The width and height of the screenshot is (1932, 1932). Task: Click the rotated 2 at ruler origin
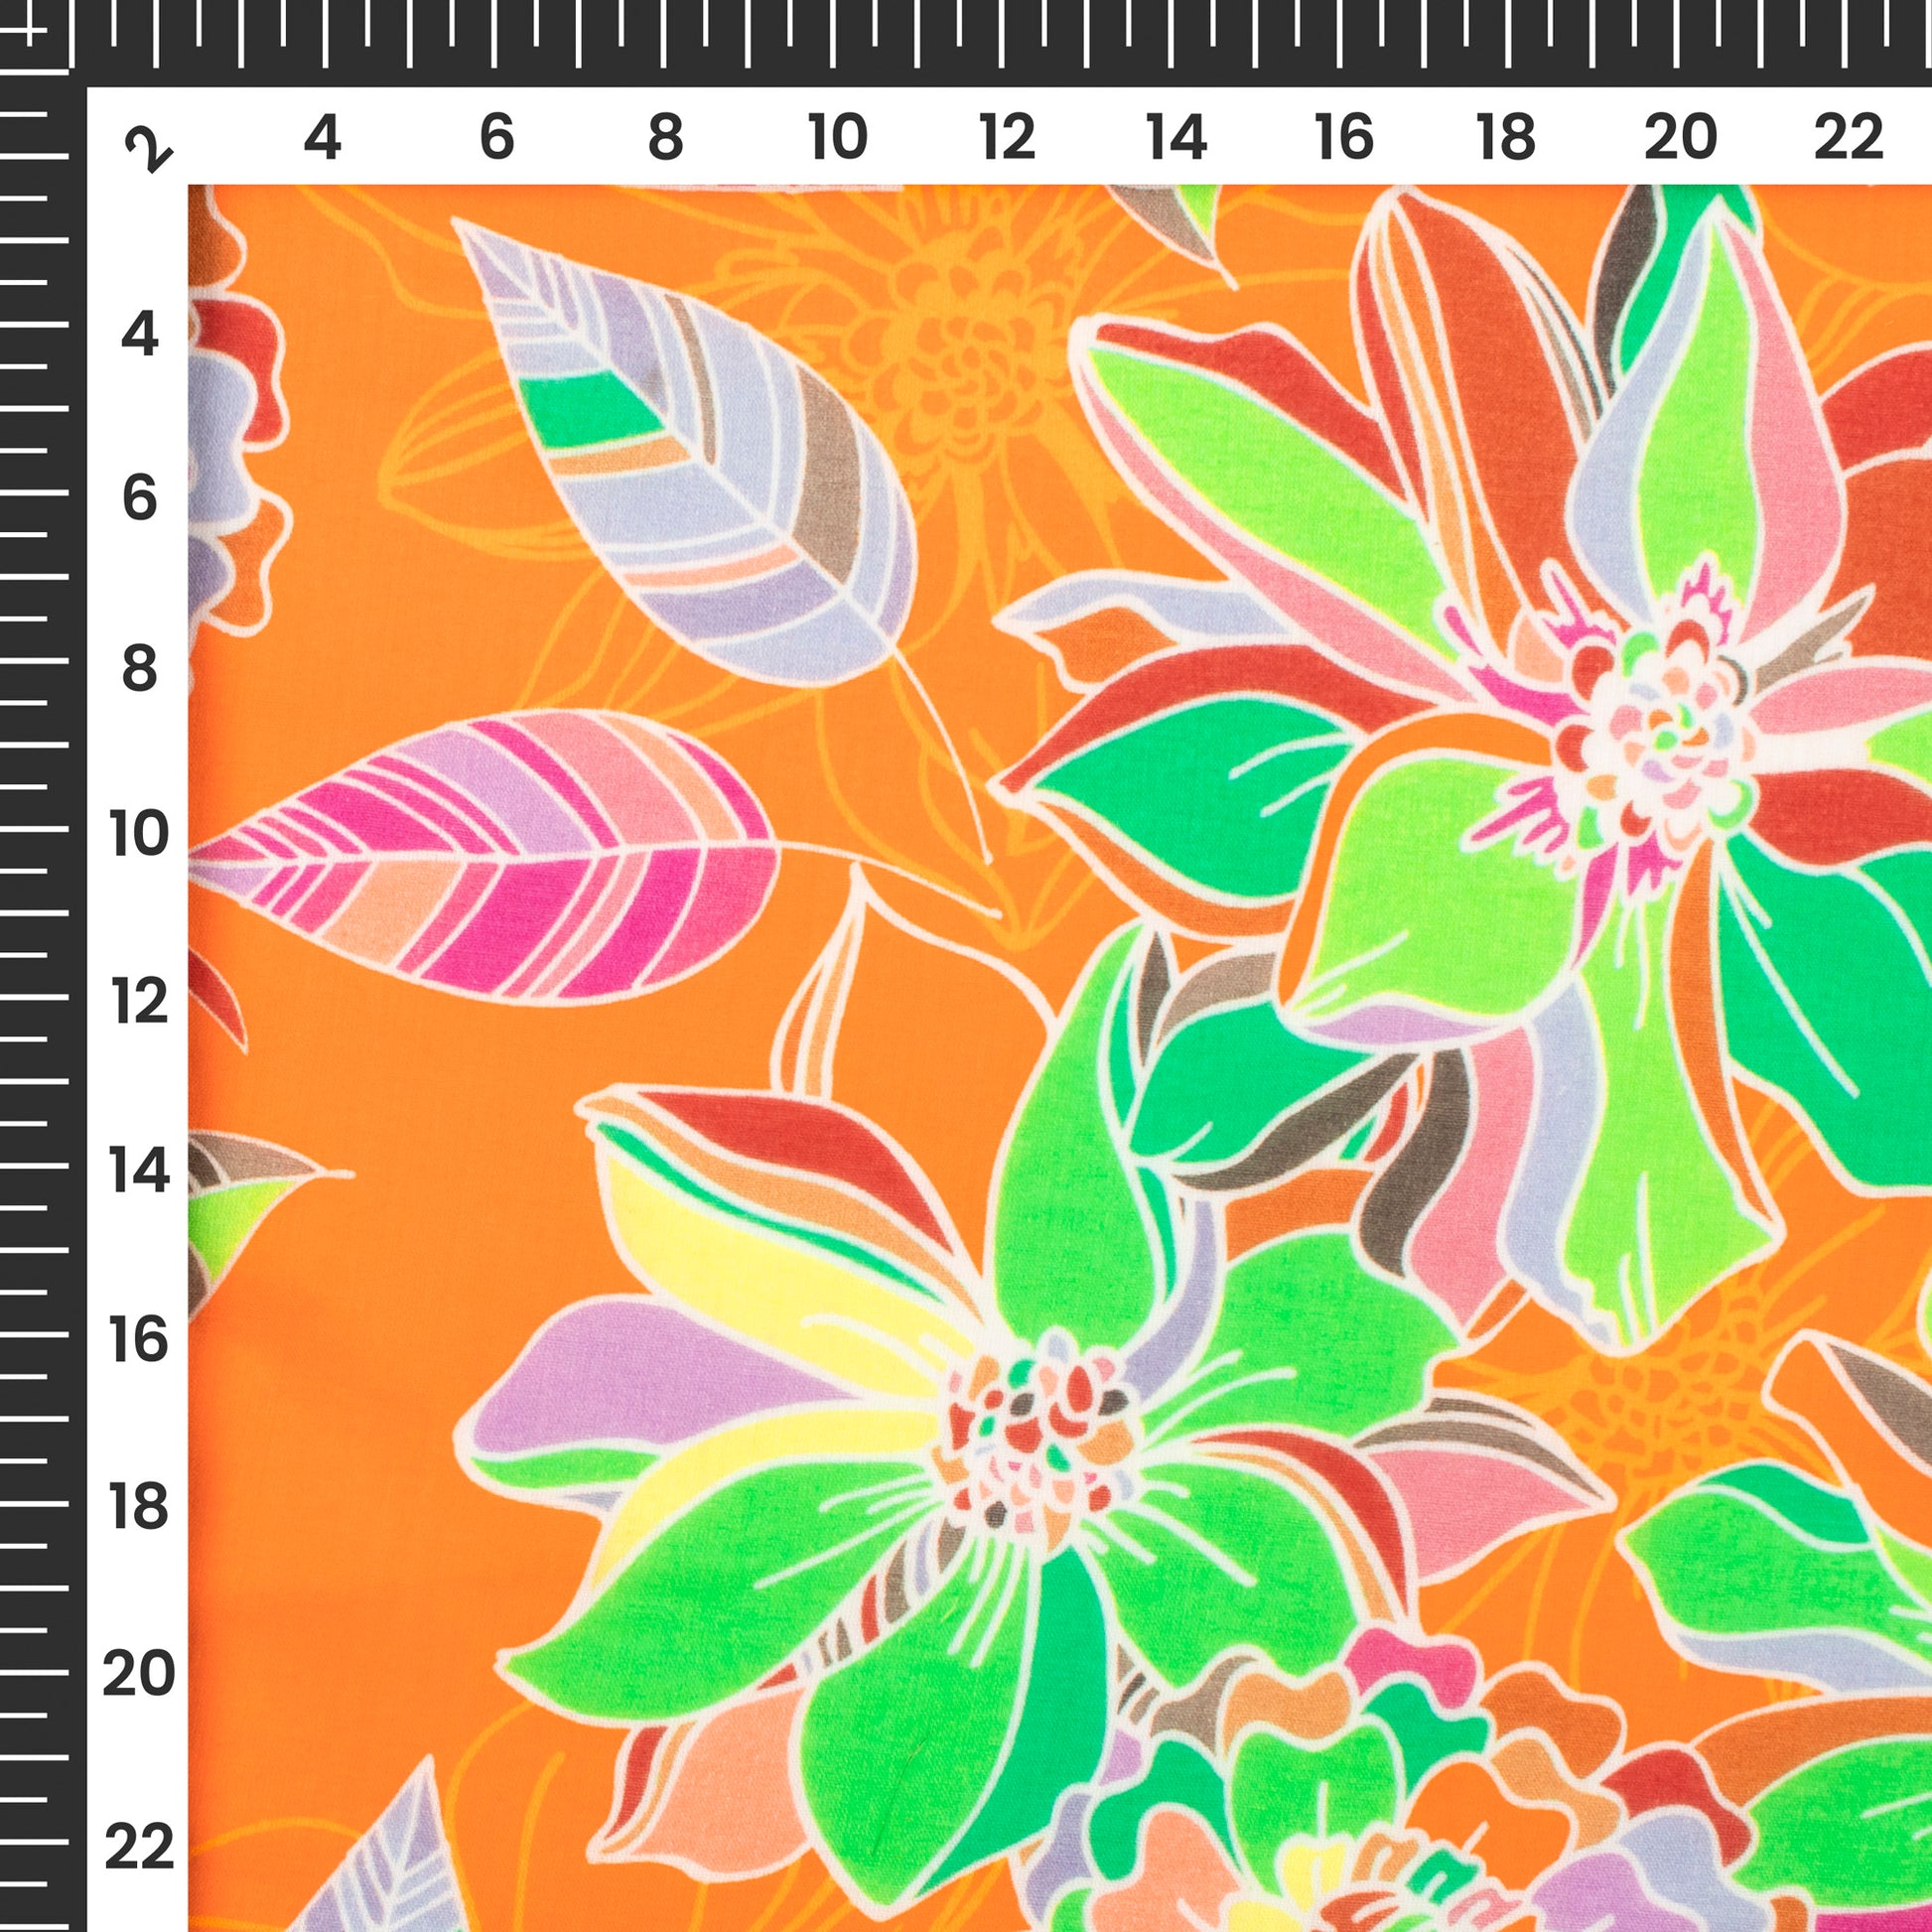[148, 150]
